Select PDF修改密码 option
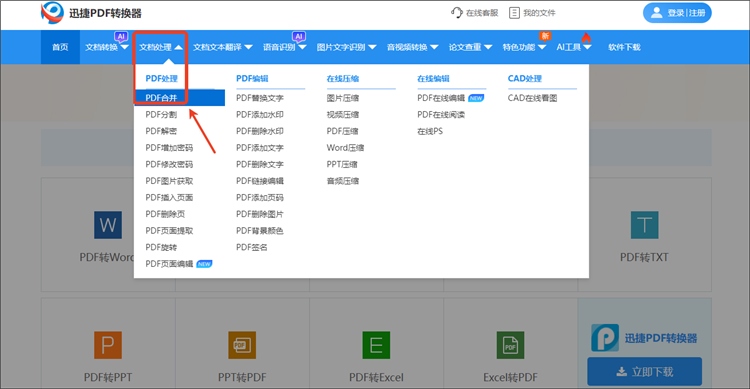 [169, 164]
